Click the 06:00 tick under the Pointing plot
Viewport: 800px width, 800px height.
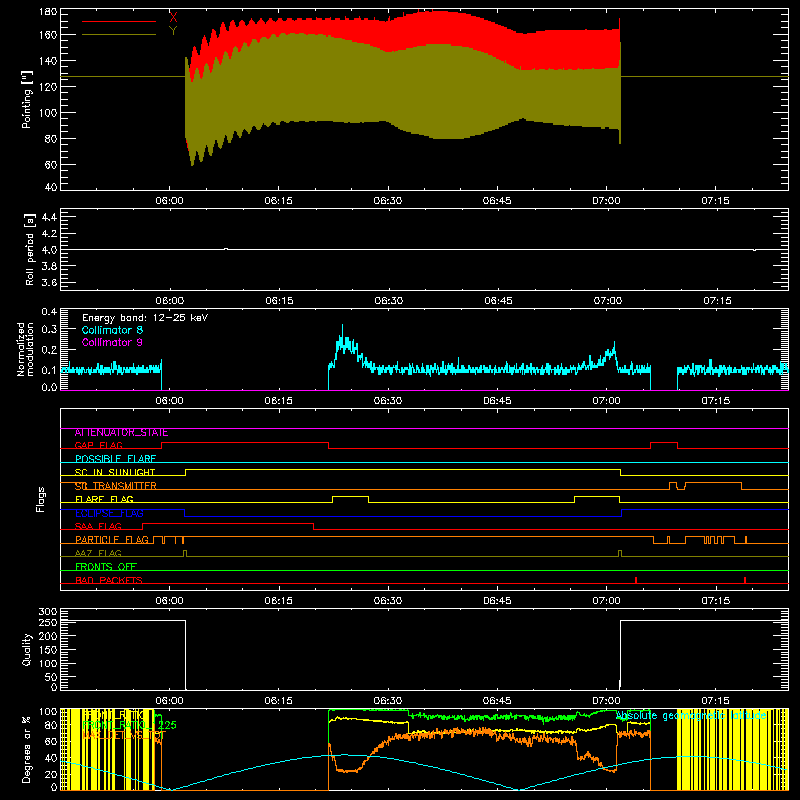point(169,201)
